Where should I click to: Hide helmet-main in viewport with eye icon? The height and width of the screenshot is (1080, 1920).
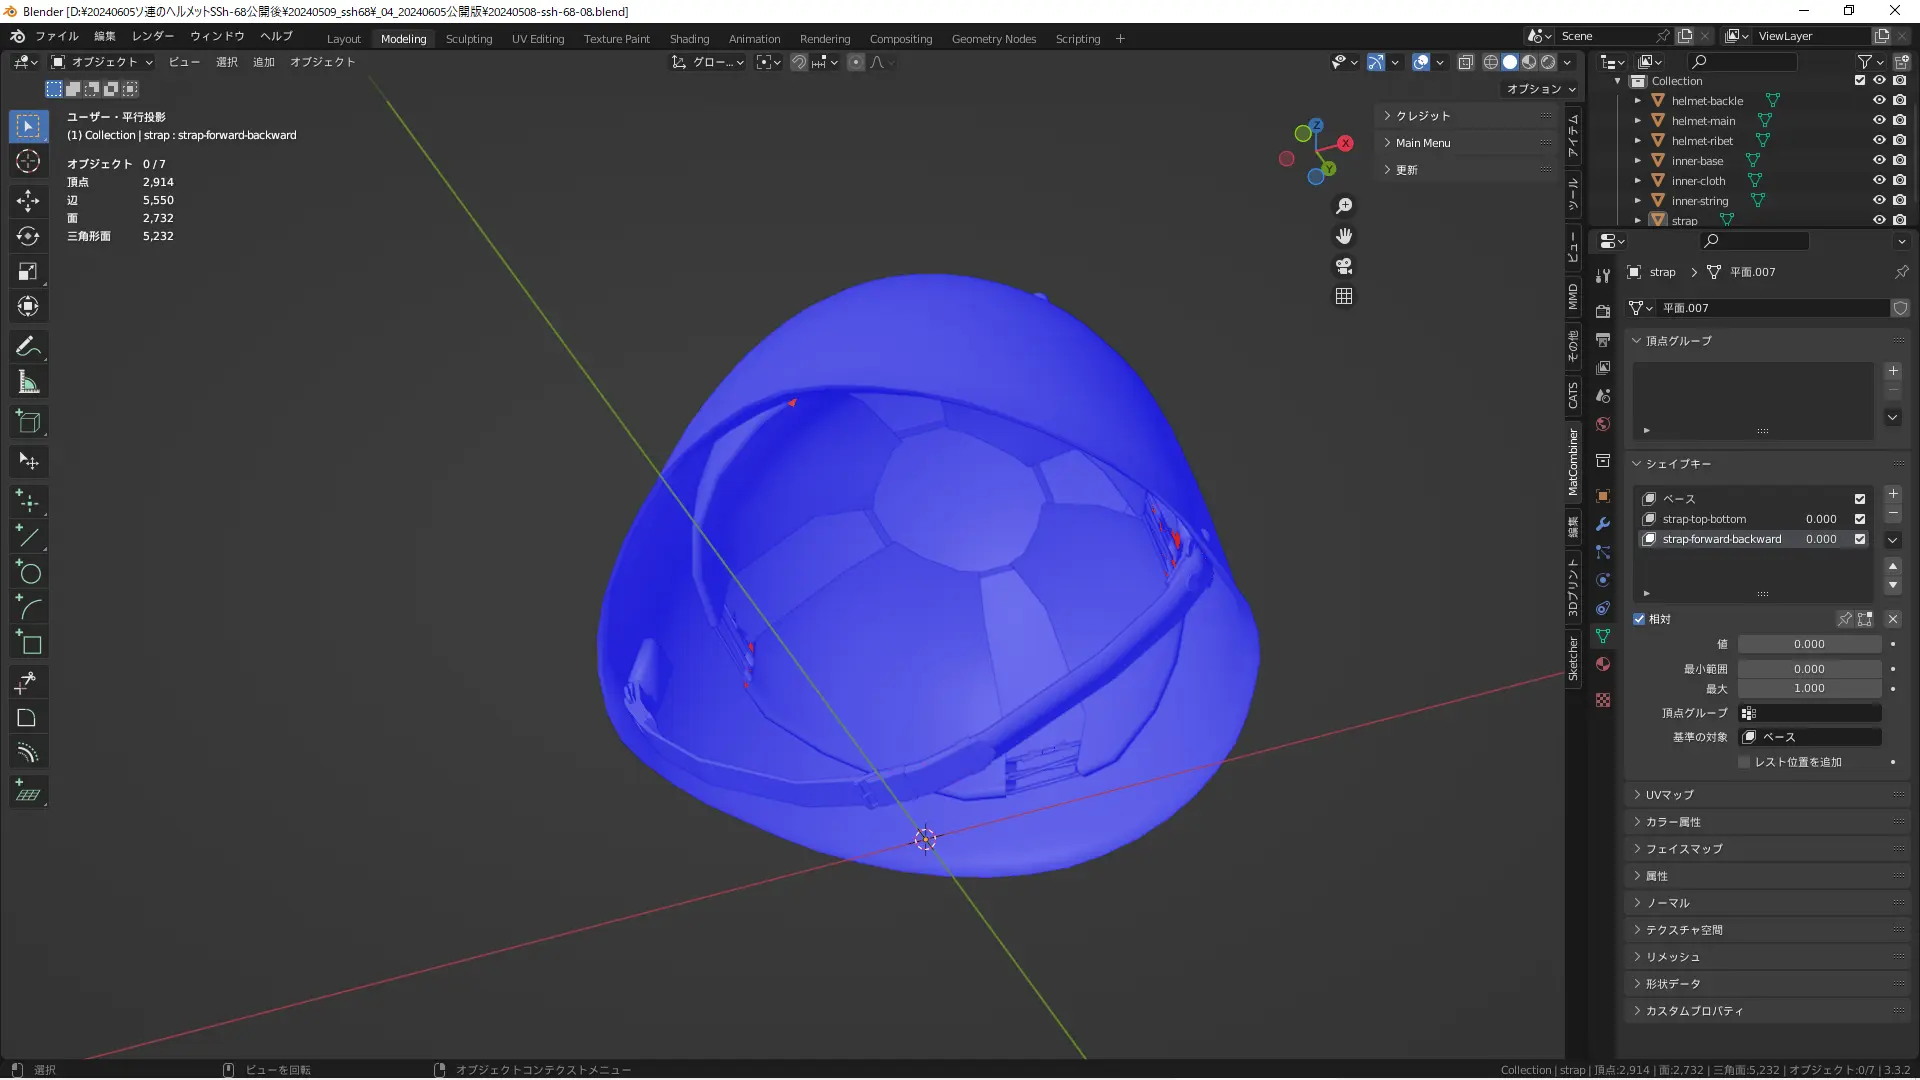click(1879, 120)
